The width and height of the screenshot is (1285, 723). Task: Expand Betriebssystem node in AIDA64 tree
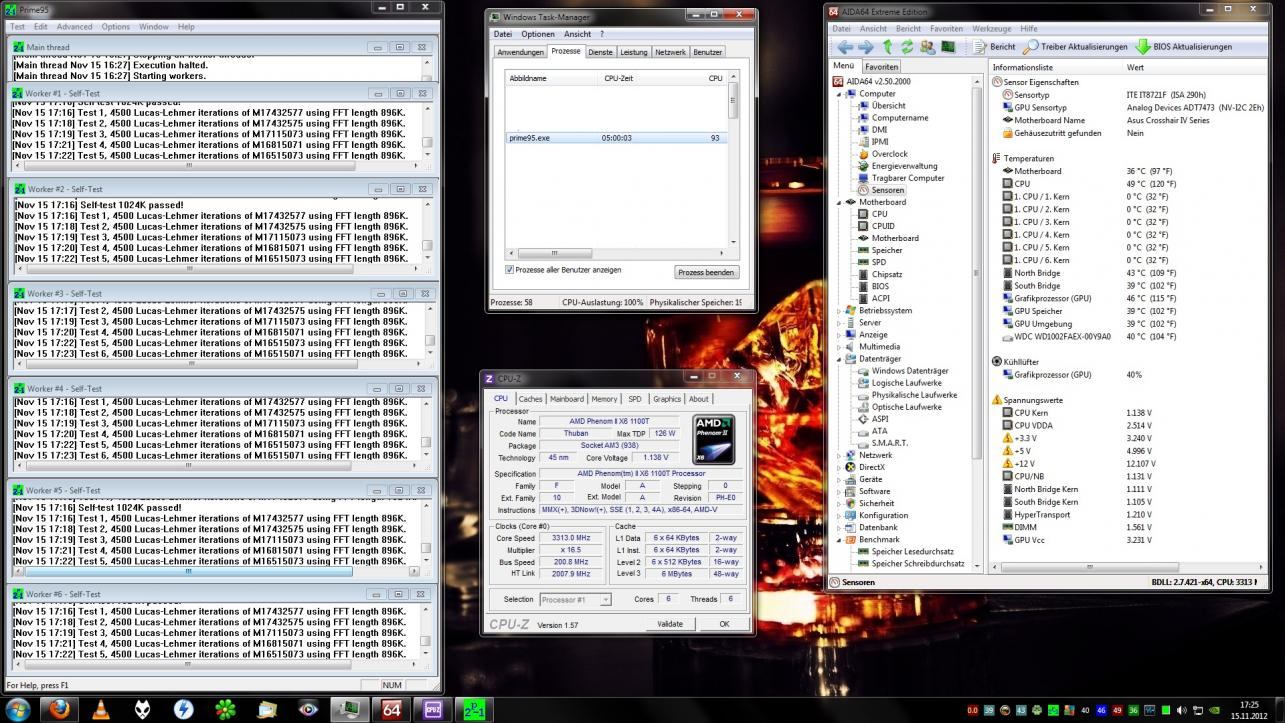point(839,311)
